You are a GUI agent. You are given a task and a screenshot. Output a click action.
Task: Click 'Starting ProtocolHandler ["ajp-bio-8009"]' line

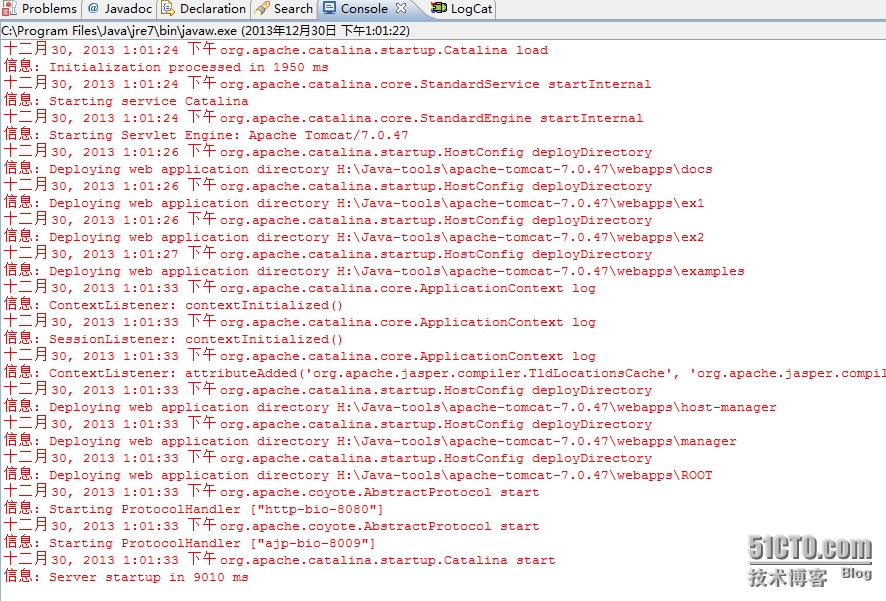click(x=190, y=542)
